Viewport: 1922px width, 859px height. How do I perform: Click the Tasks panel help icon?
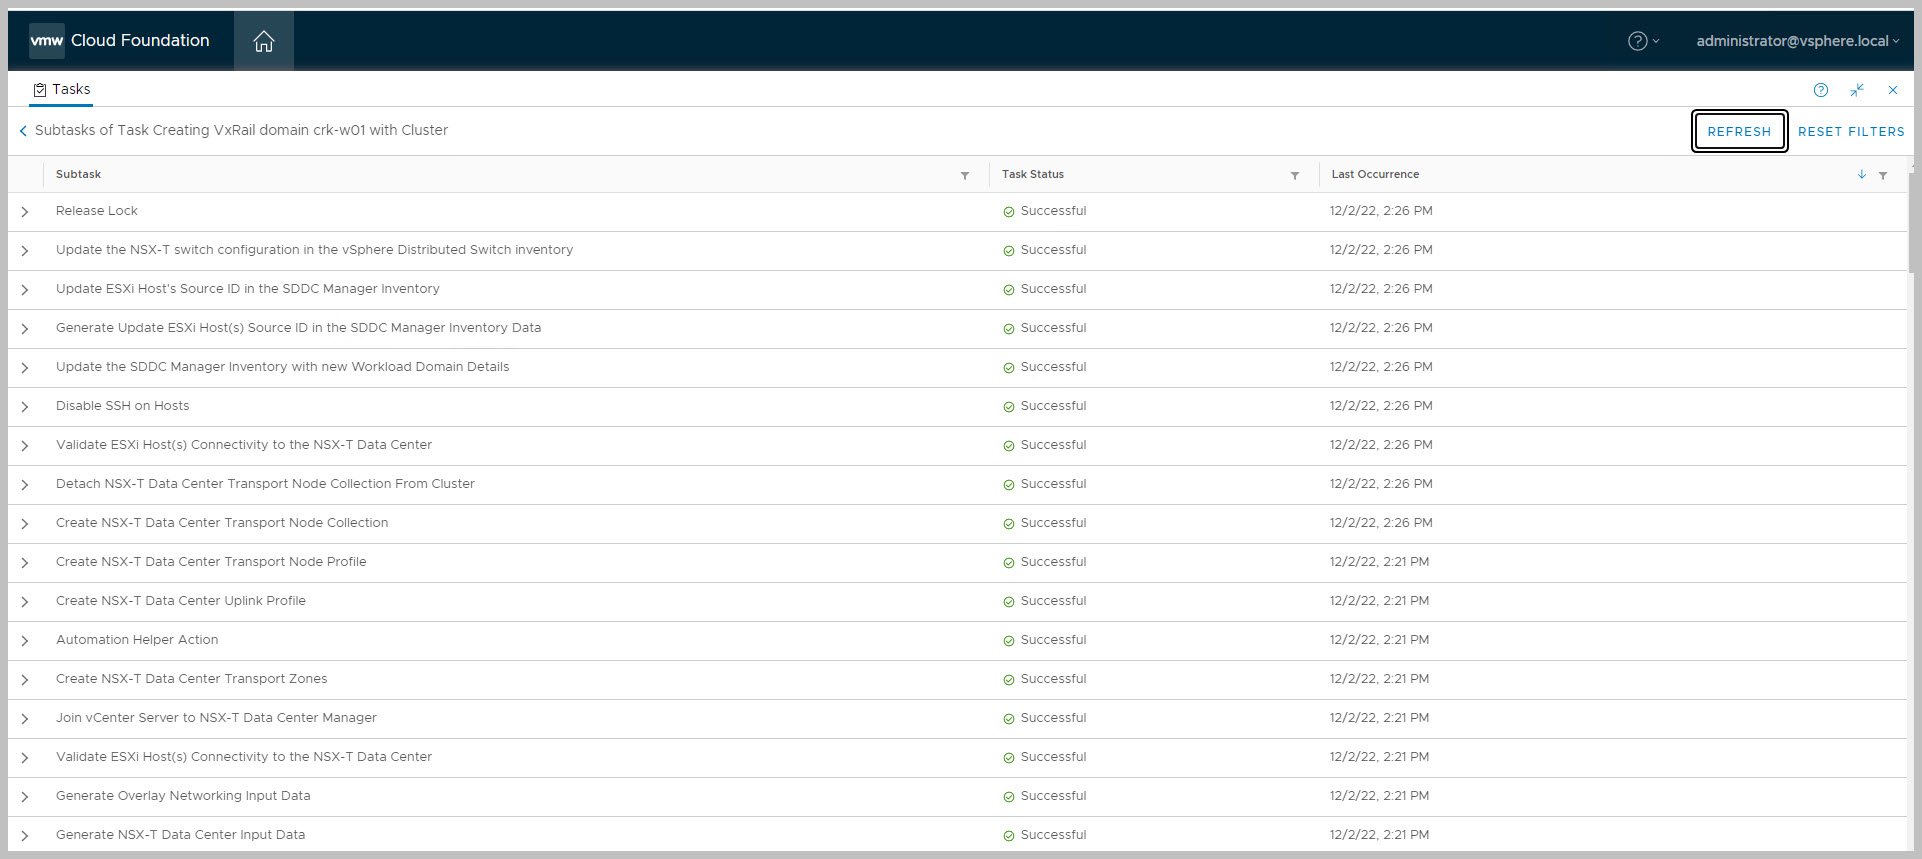pyautogui.click(x=1820, y=90)
